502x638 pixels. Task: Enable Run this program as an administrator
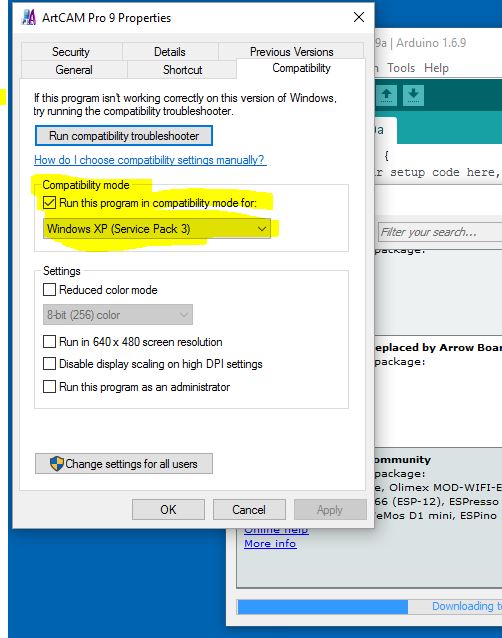pos(49,386)
